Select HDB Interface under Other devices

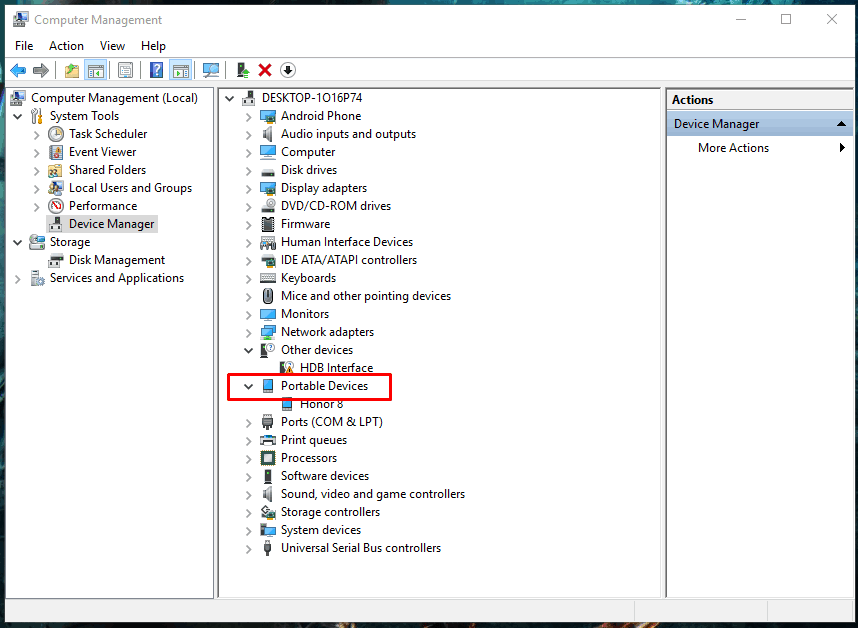point(337,368)
